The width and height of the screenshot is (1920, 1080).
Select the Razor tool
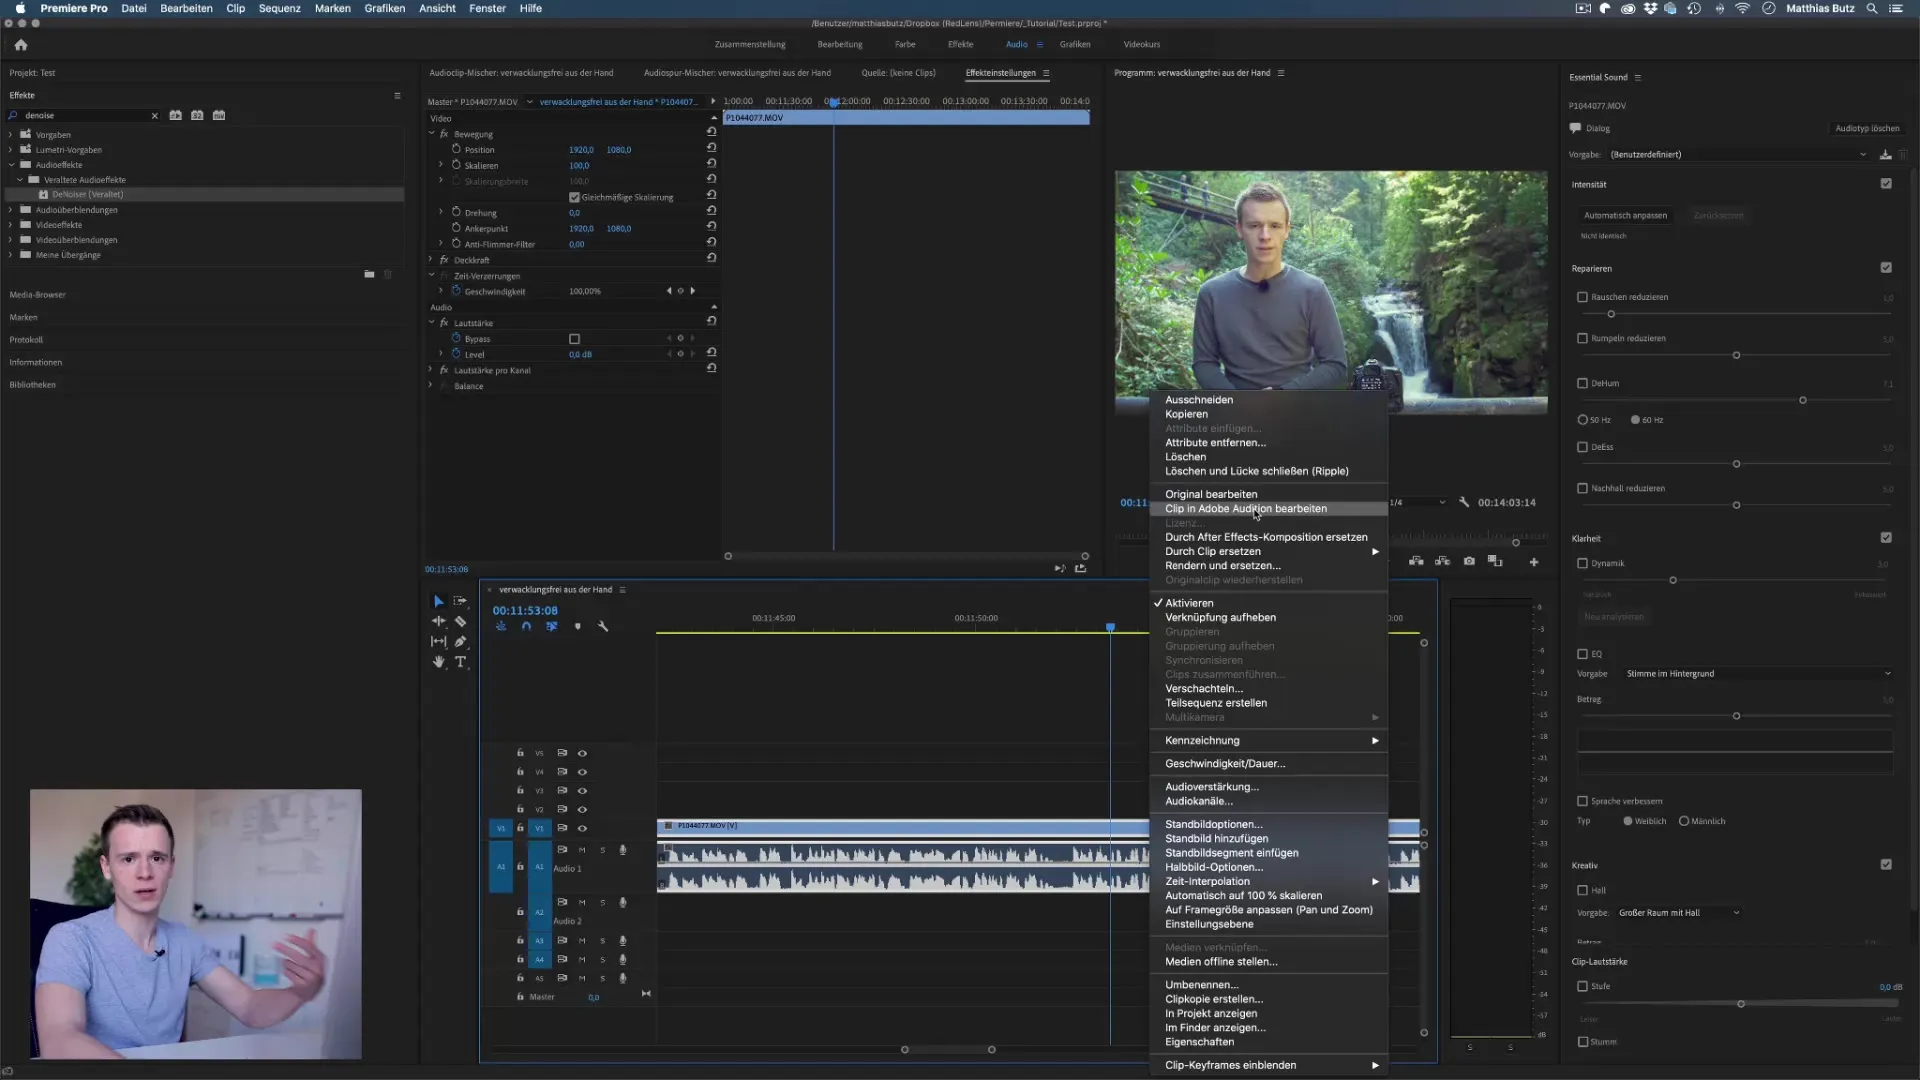(x=460, y=621)
